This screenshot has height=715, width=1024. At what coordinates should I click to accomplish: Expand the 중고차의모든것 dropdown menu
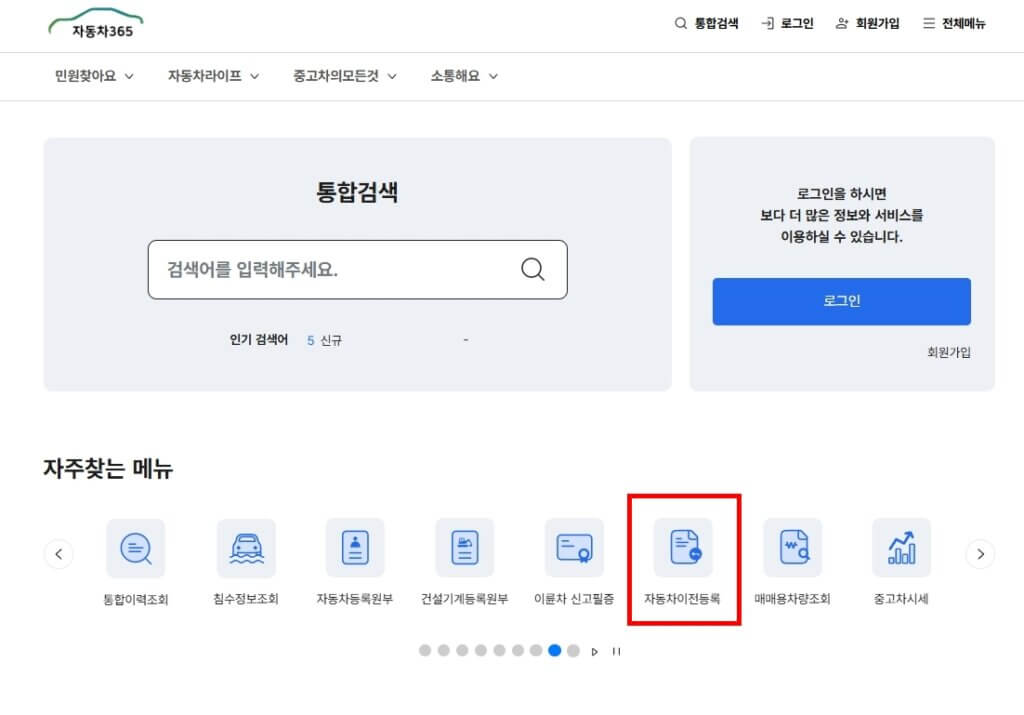click(x=345, y=76)
